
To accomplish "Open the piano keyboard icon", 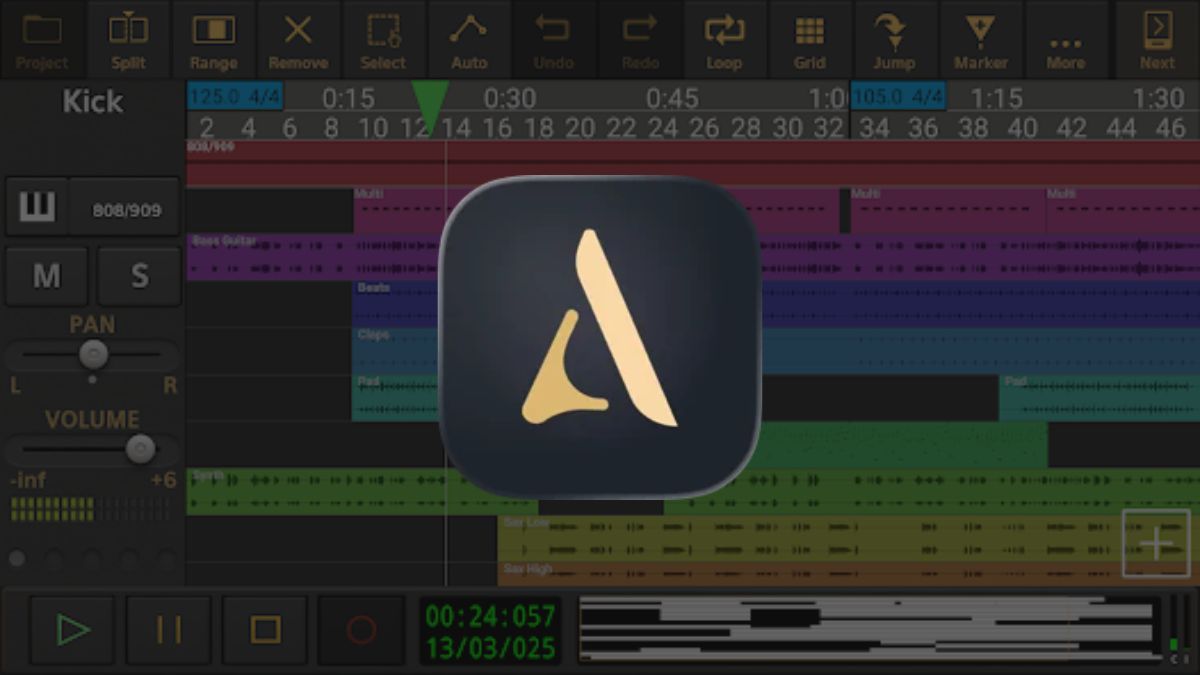I will tap(37, 208).
